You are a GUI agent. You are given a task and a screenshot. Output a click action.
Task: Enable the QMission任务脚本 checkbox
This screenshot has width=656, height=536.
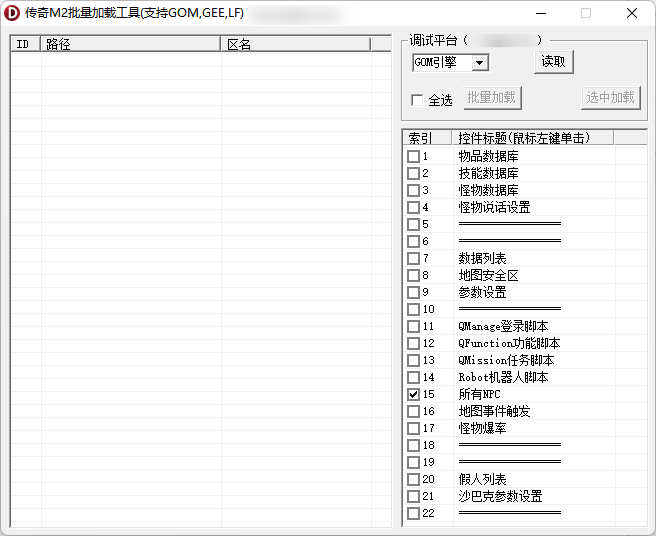[x=413, y=360]
